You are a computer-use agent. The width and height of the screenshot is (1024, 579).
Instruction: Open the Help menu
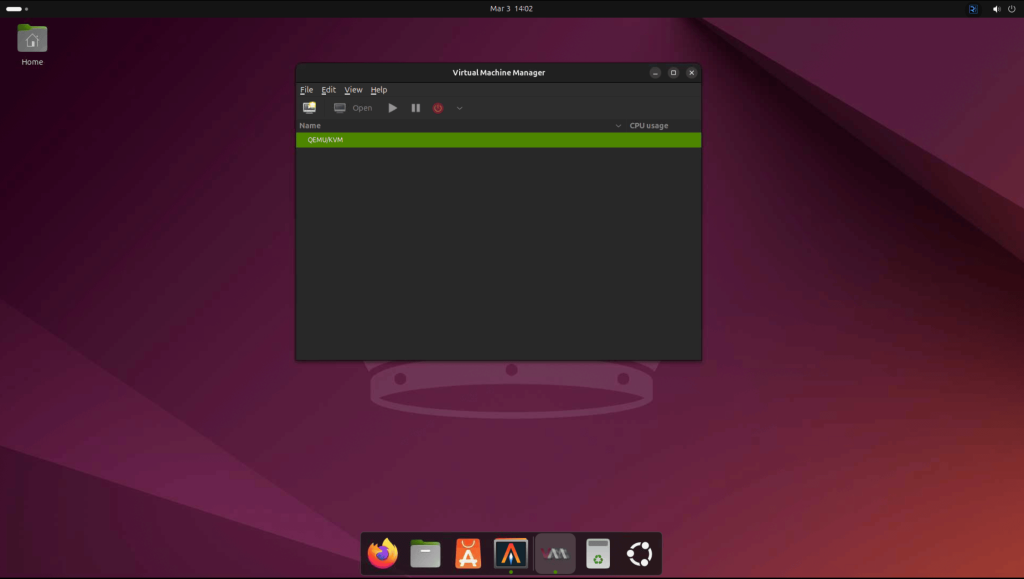tap(379, 90)
